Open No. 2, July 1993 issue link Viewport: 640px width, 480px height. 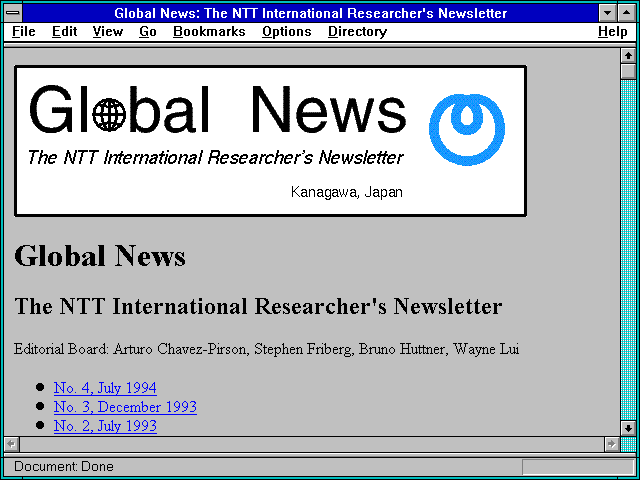[x=105, y=426]
